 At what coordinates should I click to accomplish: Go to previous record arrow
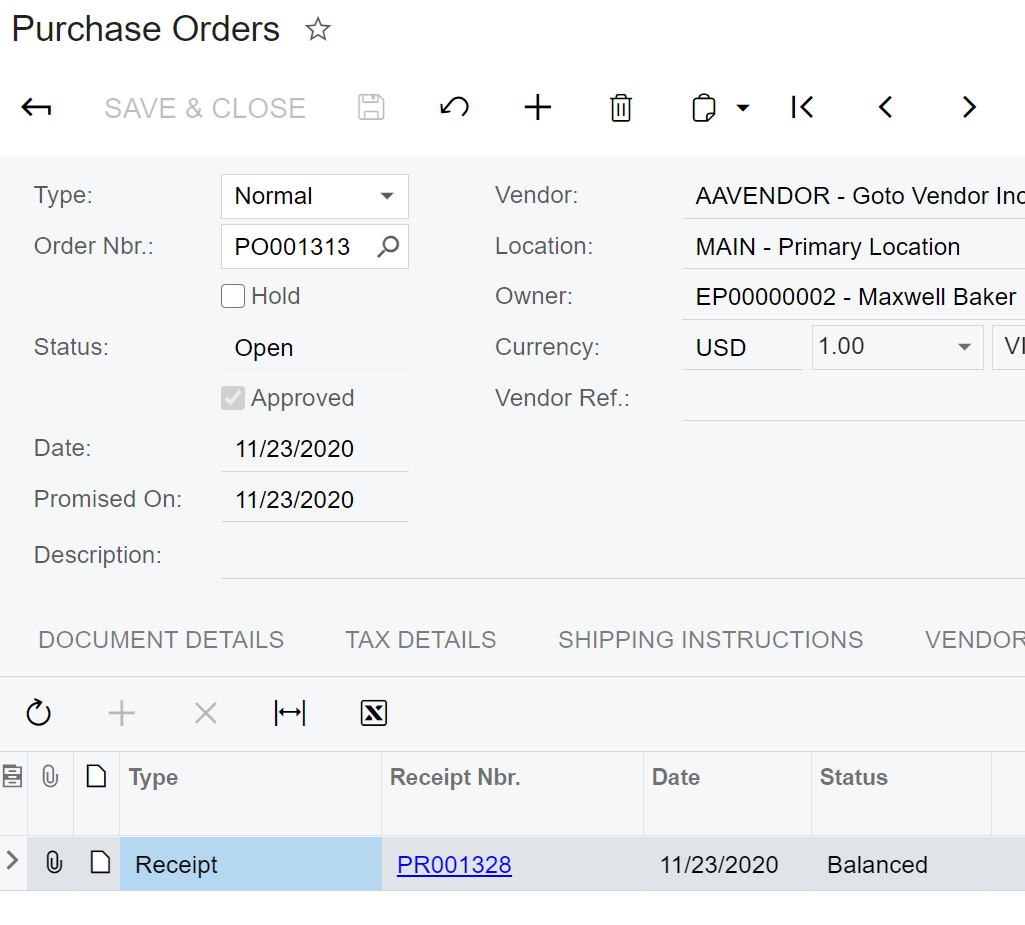coord(885,108)
